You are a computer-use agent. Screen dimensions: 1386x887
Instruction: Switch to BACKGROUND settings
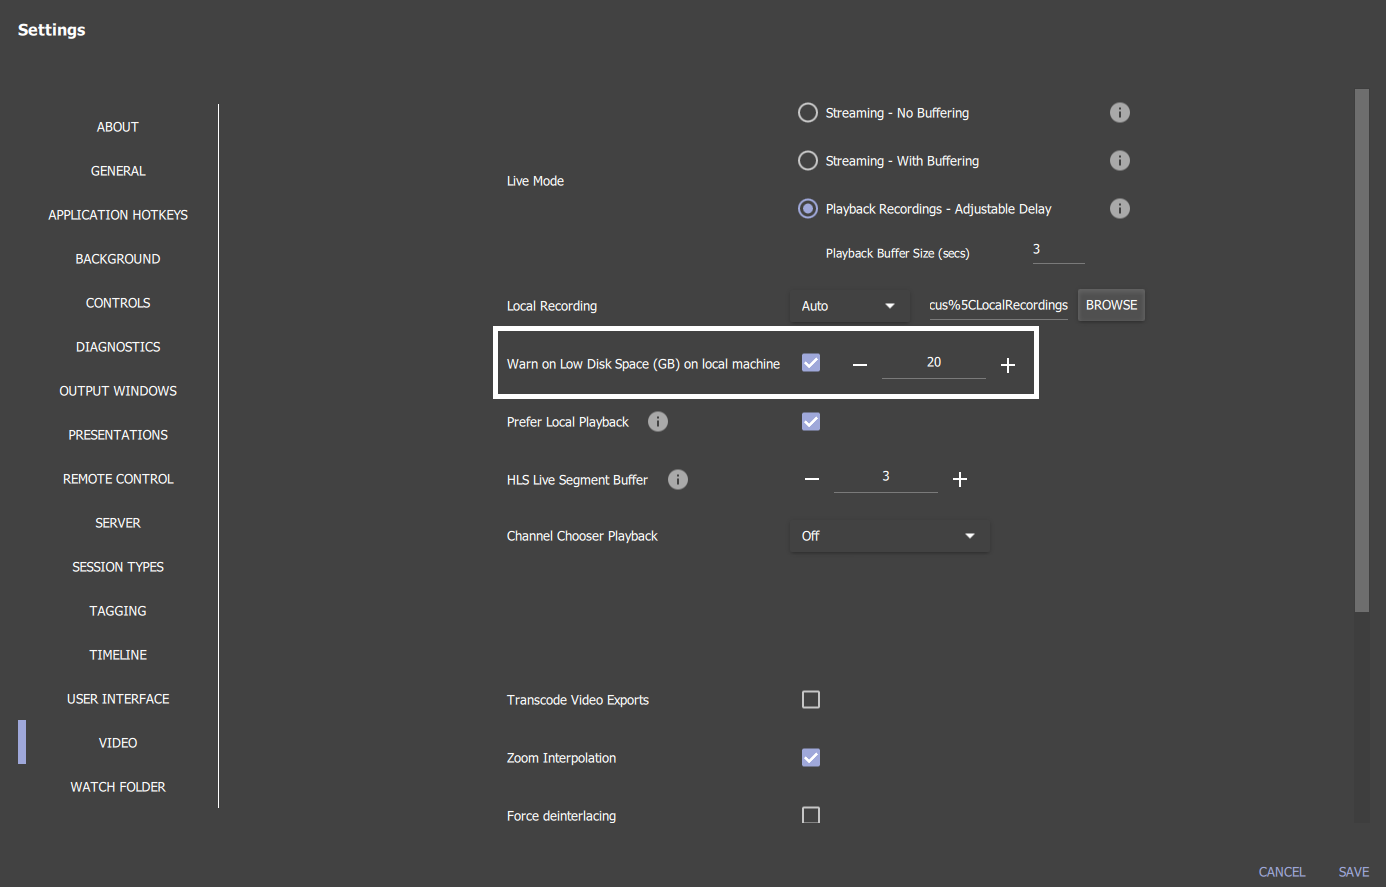[118, 259]
